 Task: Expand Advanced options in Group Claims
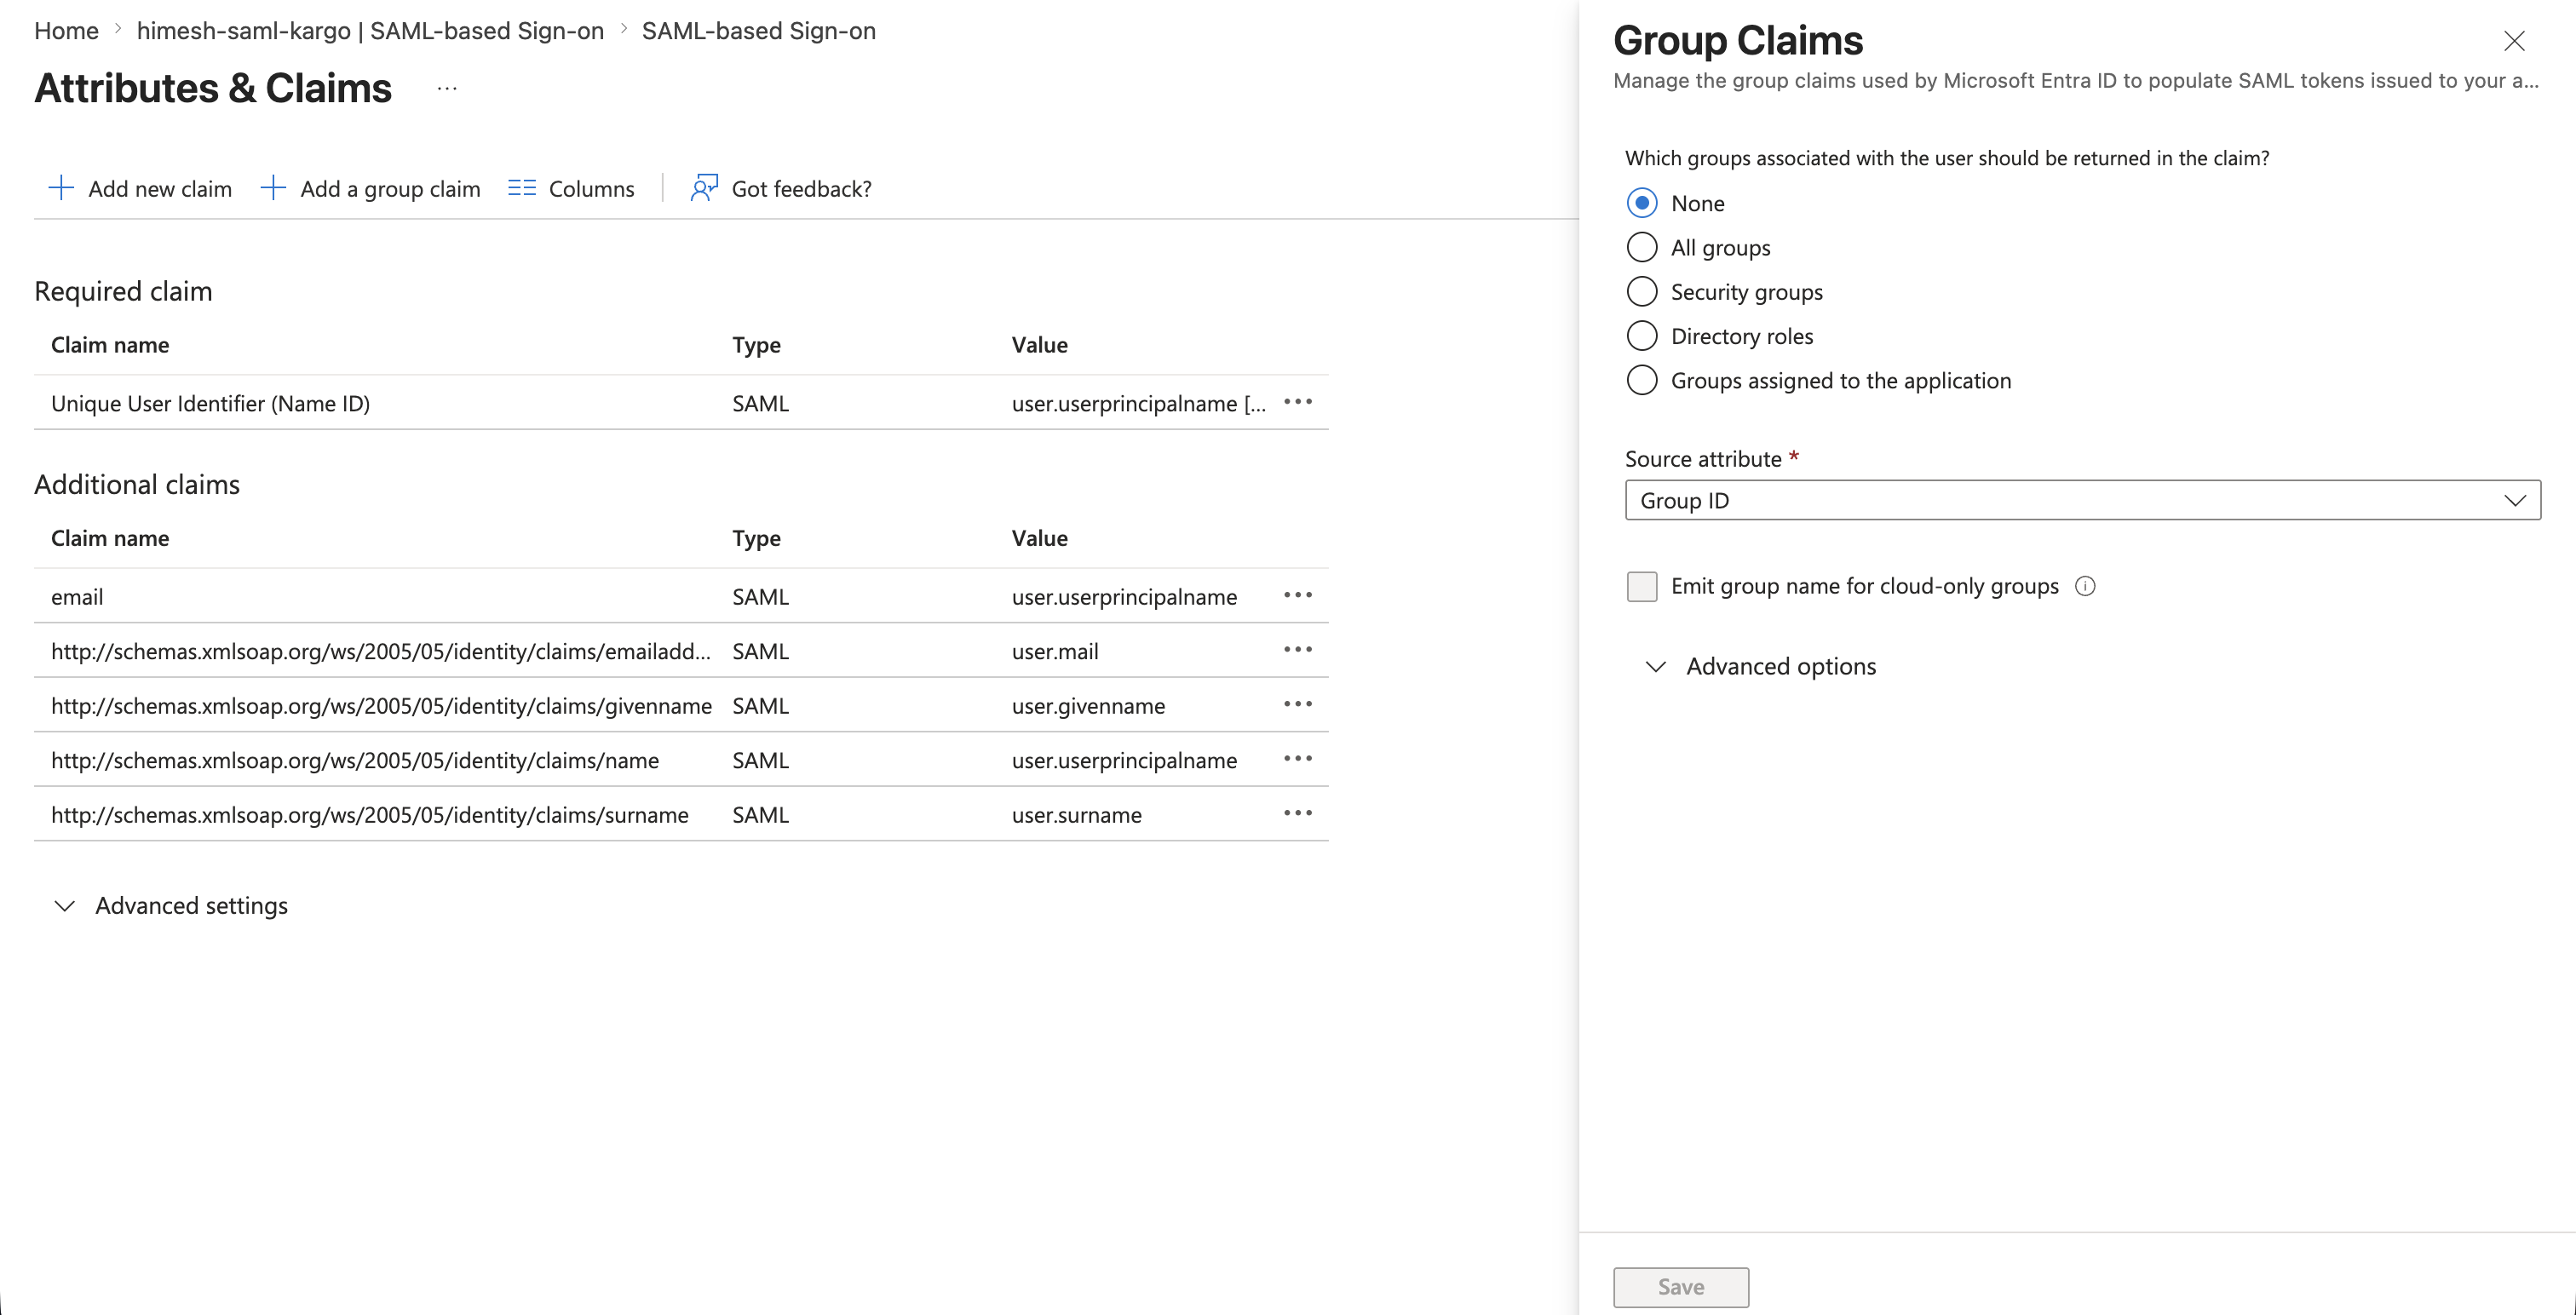click(1762, 666)
